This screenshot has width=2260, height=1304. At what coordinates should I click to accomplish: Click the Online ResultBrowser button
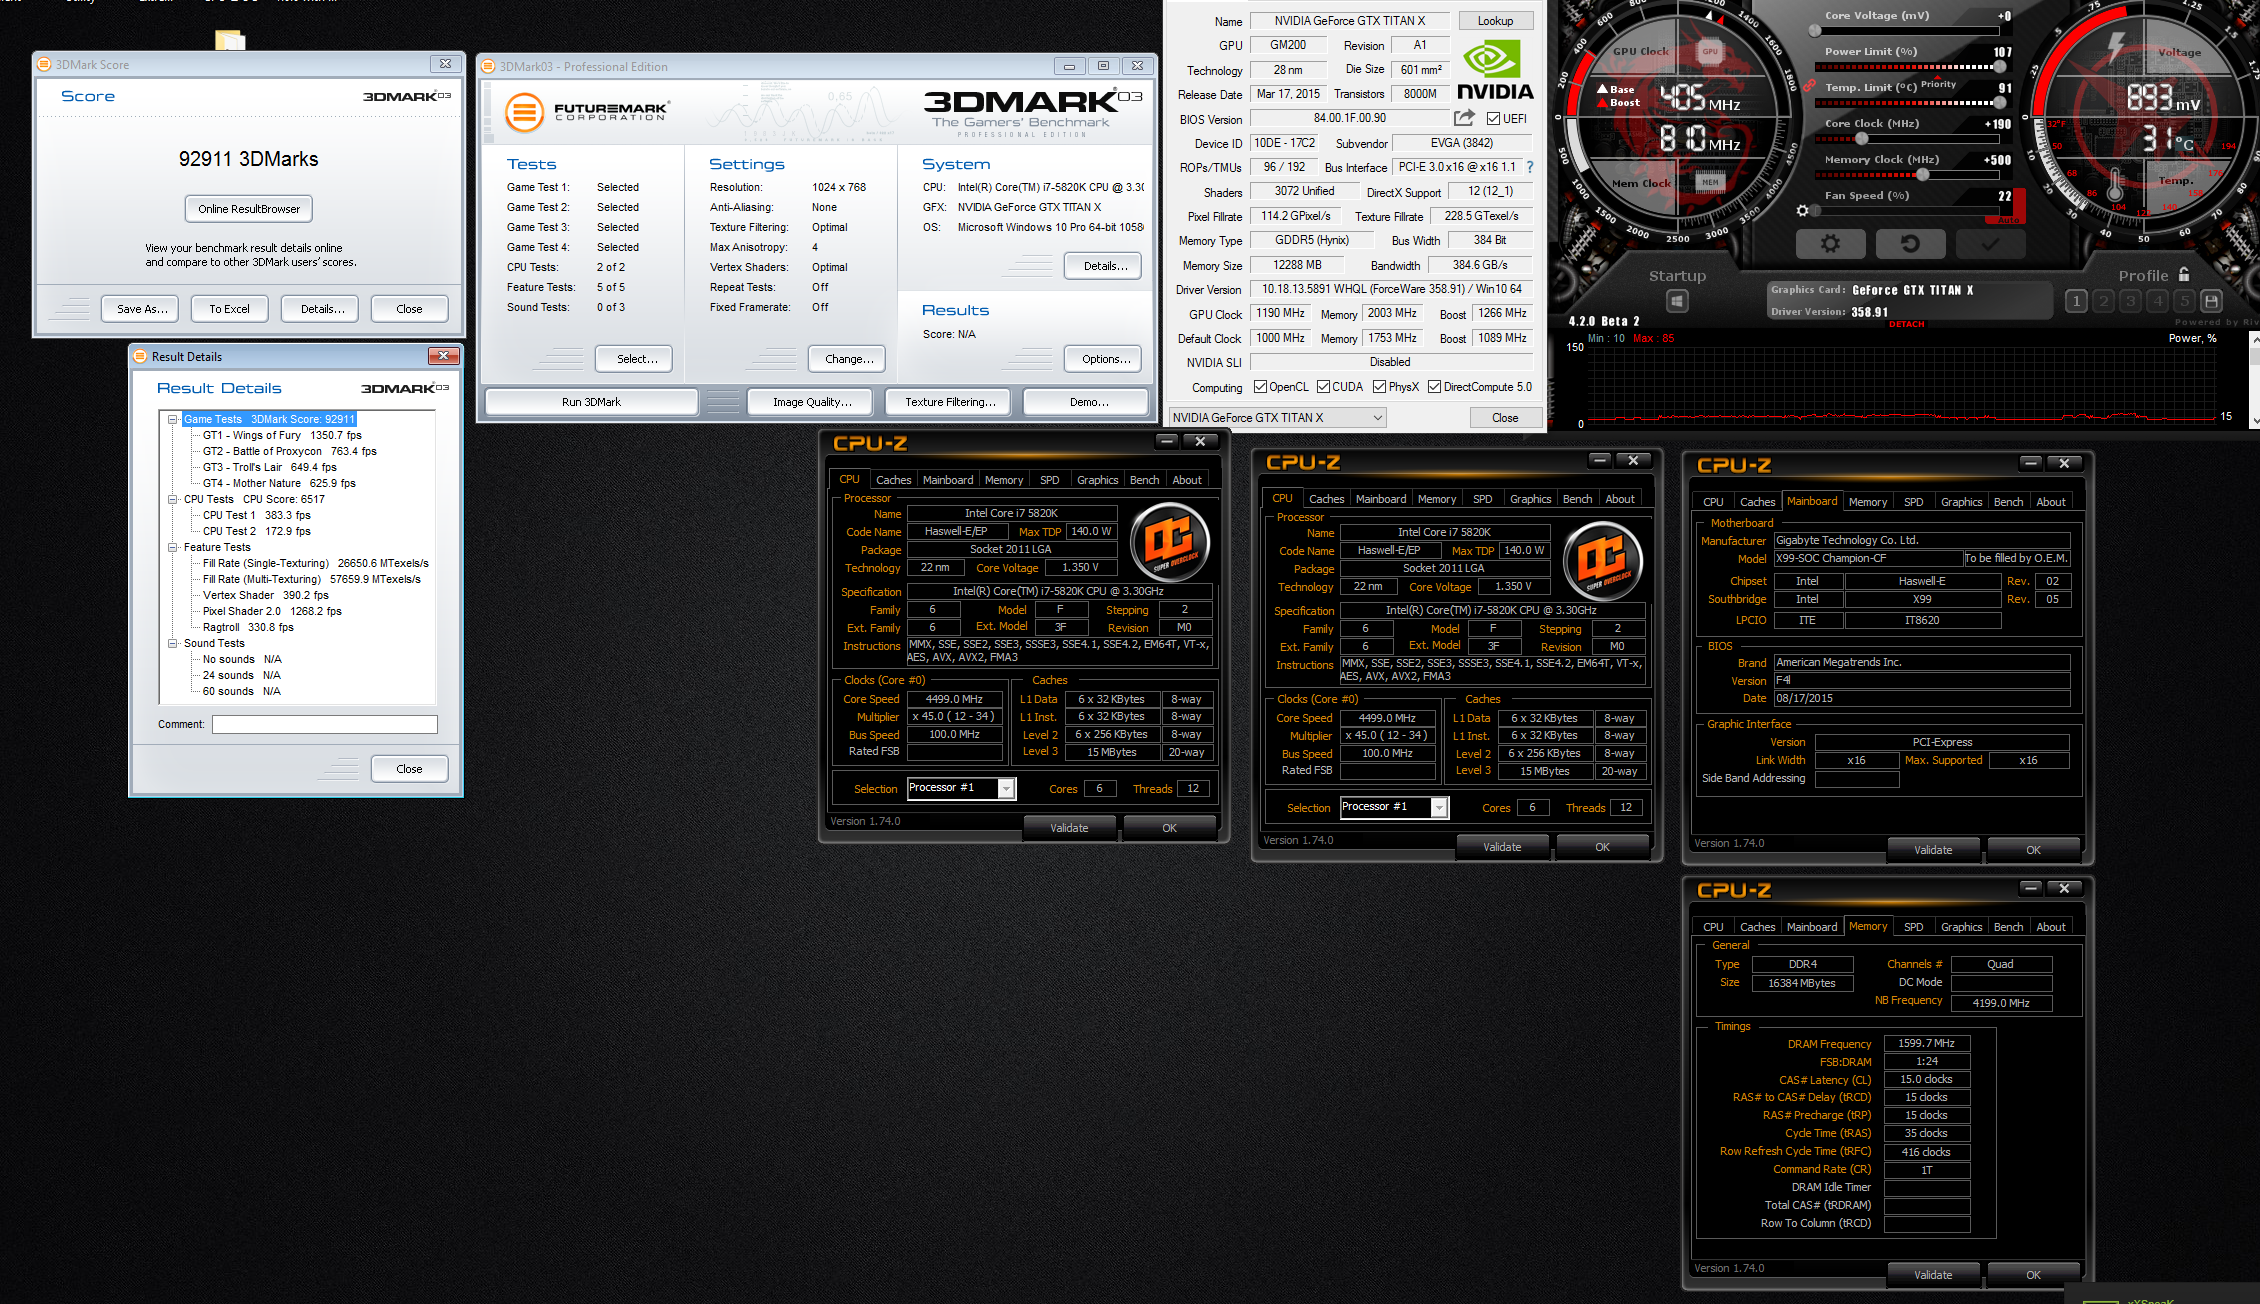pyautogui.click(x=249, y=209)
